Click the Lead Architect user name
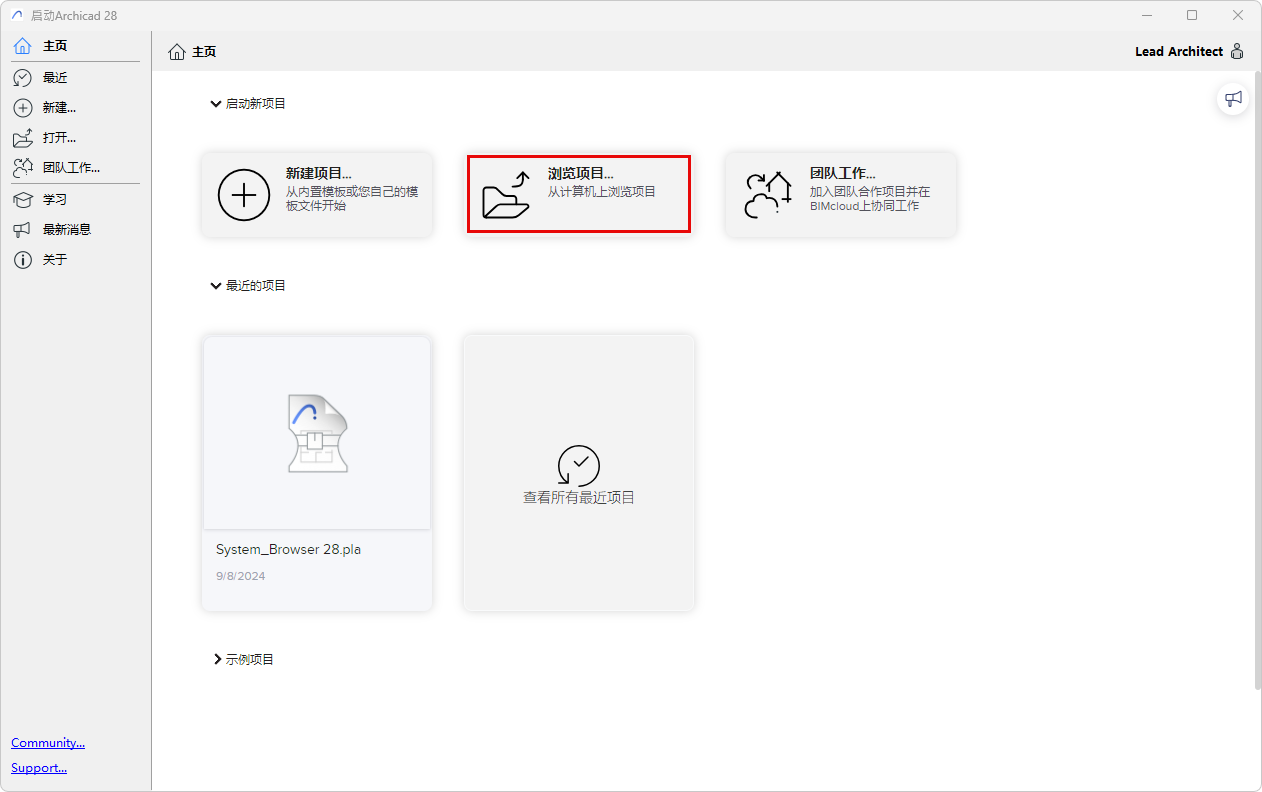Image resolution: width=1262 pixels, height=792 pixels. (1179, 51)
